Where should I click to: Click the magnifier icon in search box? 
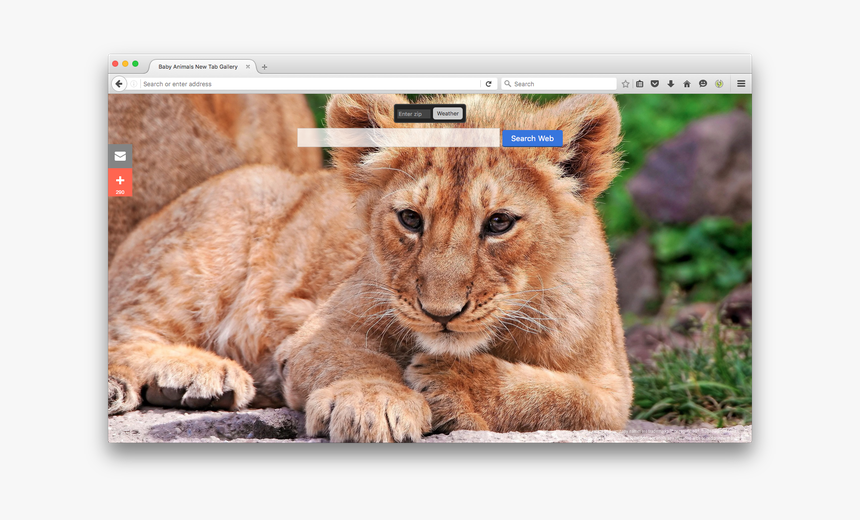coord(508,84)
